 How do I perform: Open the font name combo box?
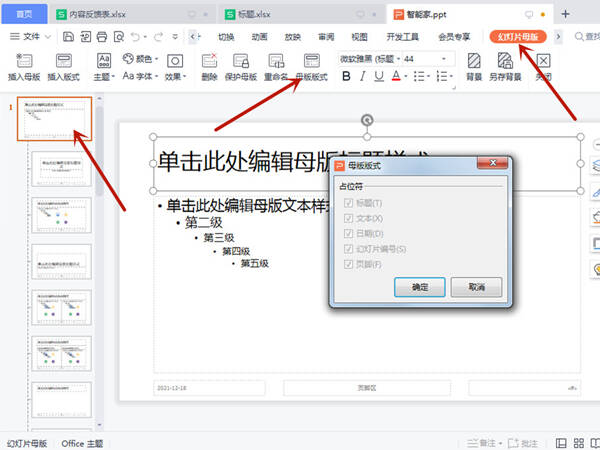[370, 59]
